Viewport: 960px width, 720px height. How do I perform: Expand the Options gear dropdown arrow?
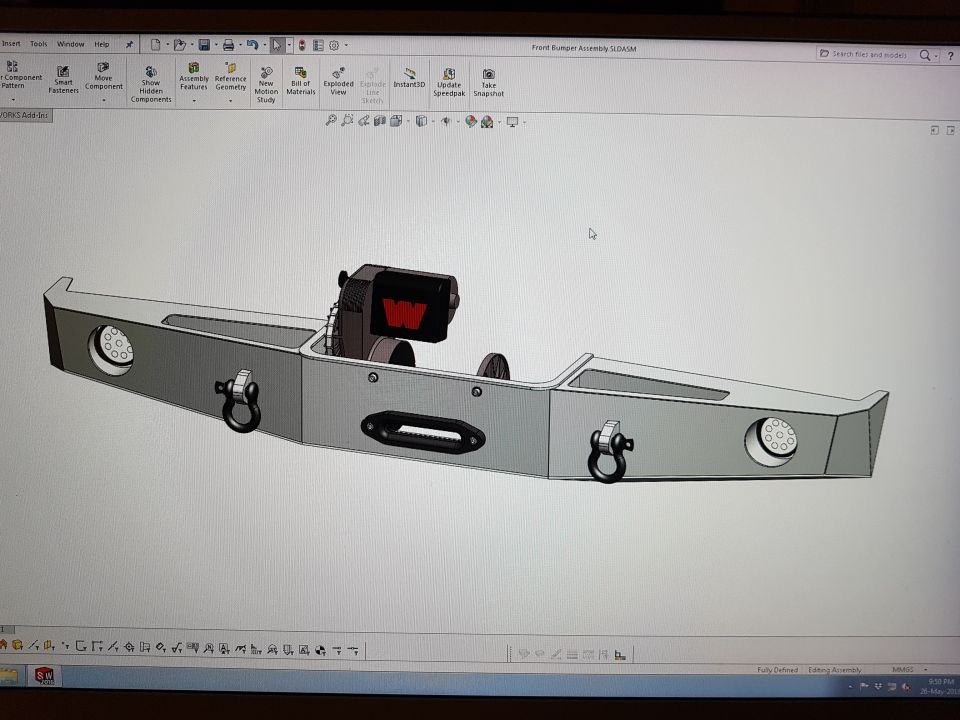pyautogui.click(x=346, y=45)
